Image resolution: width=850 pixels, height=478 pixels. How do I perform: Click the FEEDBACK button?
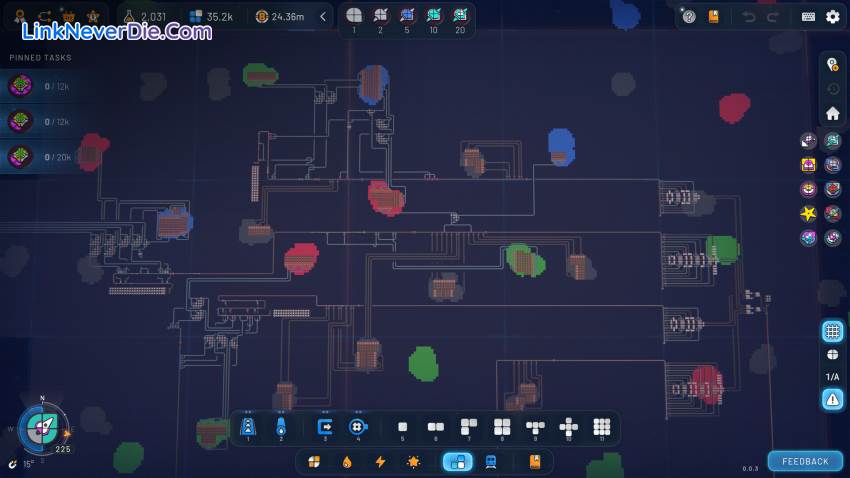click(805, 461)
